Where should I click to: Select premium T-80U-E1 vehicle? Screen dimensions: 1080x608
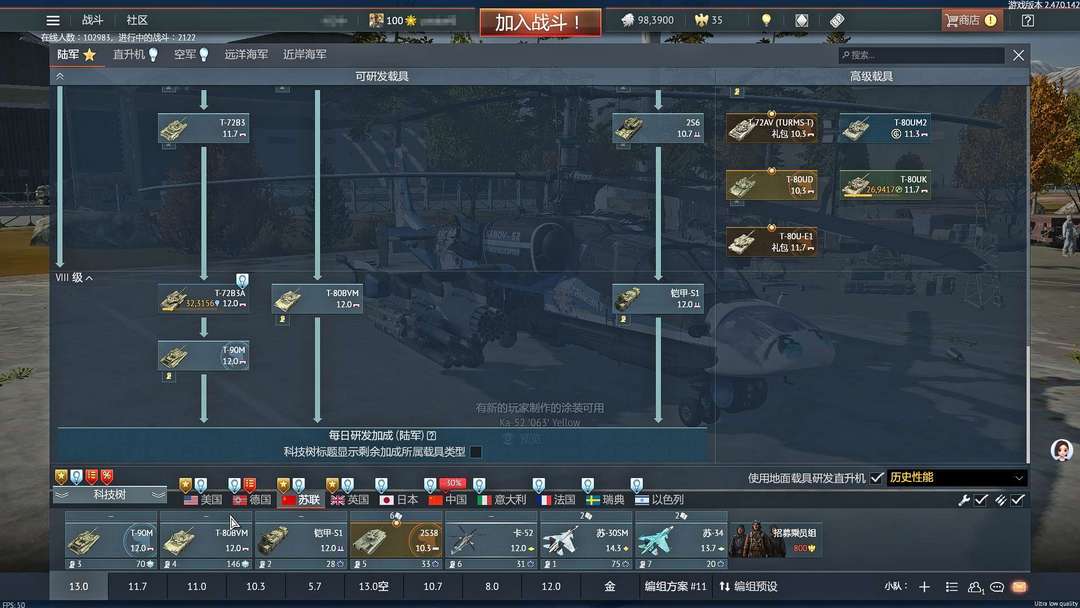[x=771, y=242]
